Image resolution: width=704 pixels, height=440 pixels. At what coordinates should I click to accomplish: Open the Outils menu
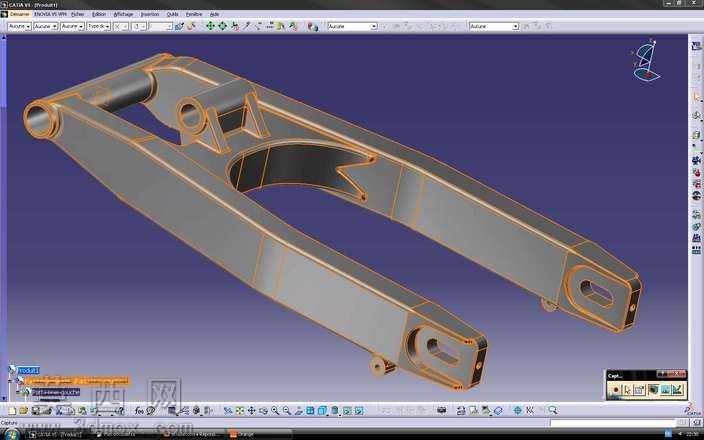tap(172, 14)
